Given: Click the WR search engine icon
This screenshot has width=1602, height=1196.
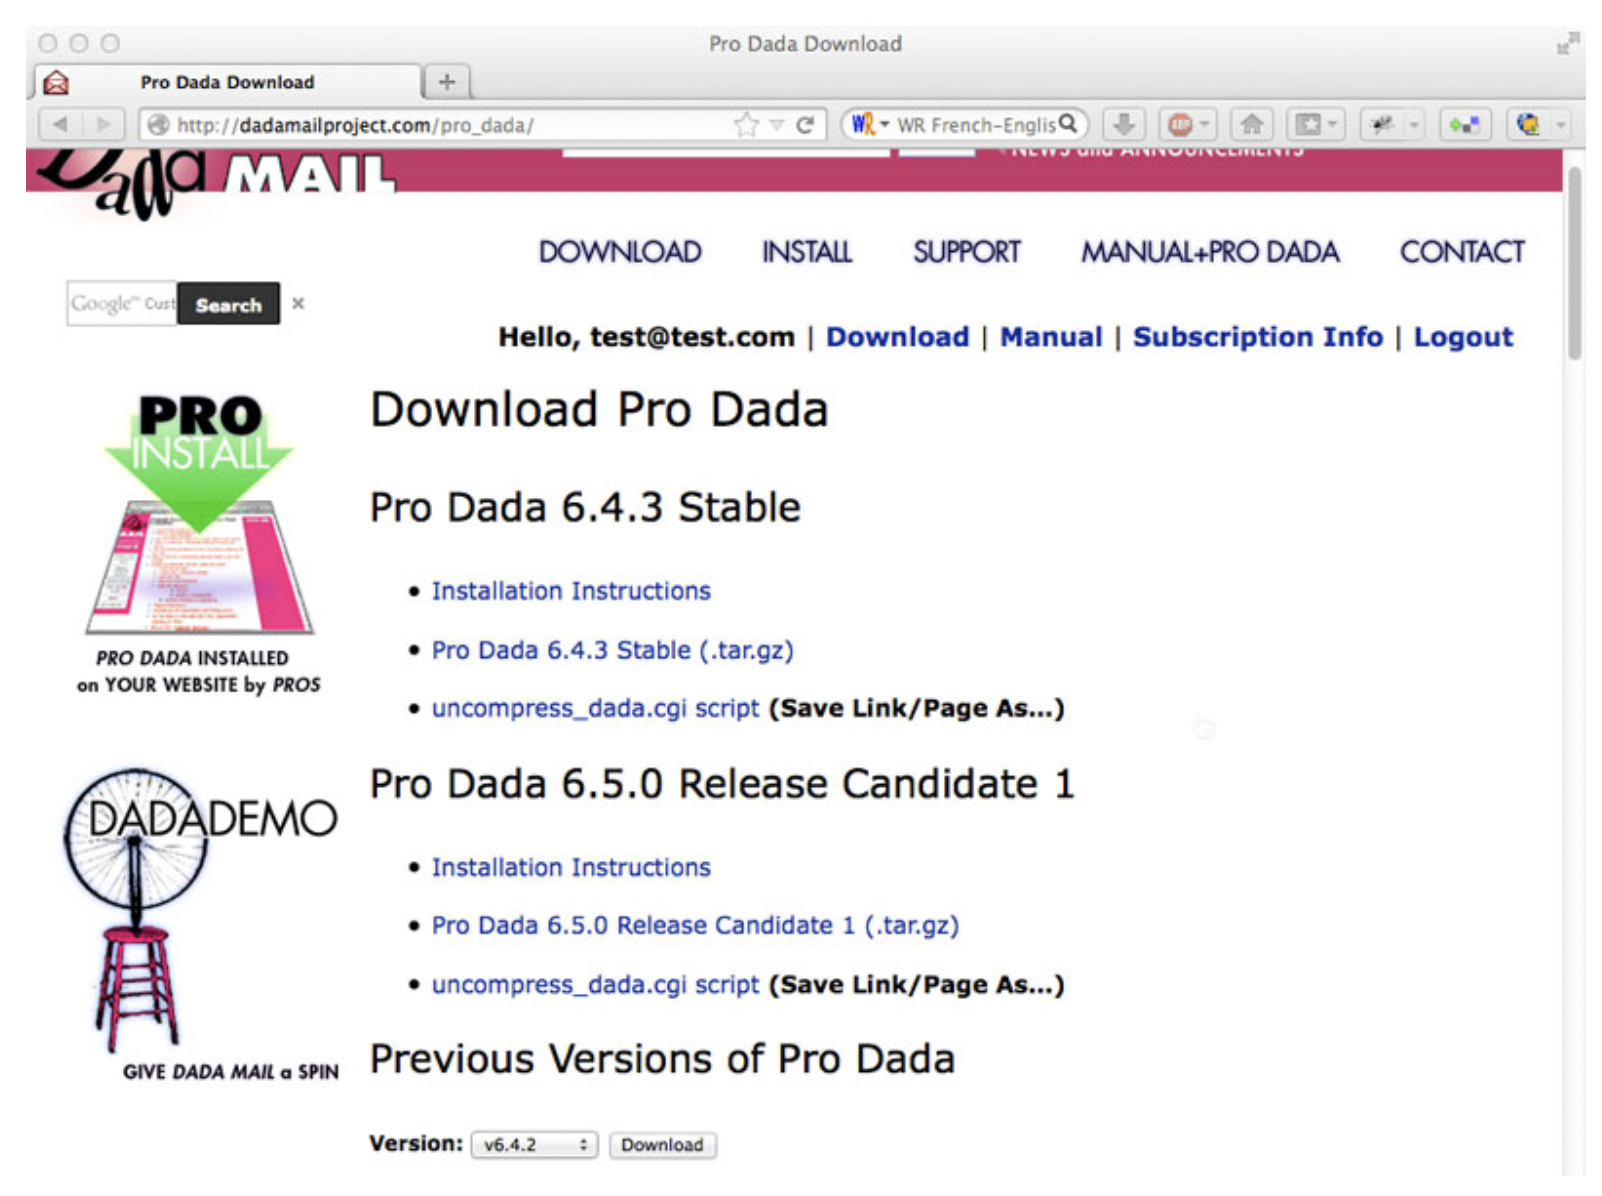Looking at the screenshot, I should 861,124.
